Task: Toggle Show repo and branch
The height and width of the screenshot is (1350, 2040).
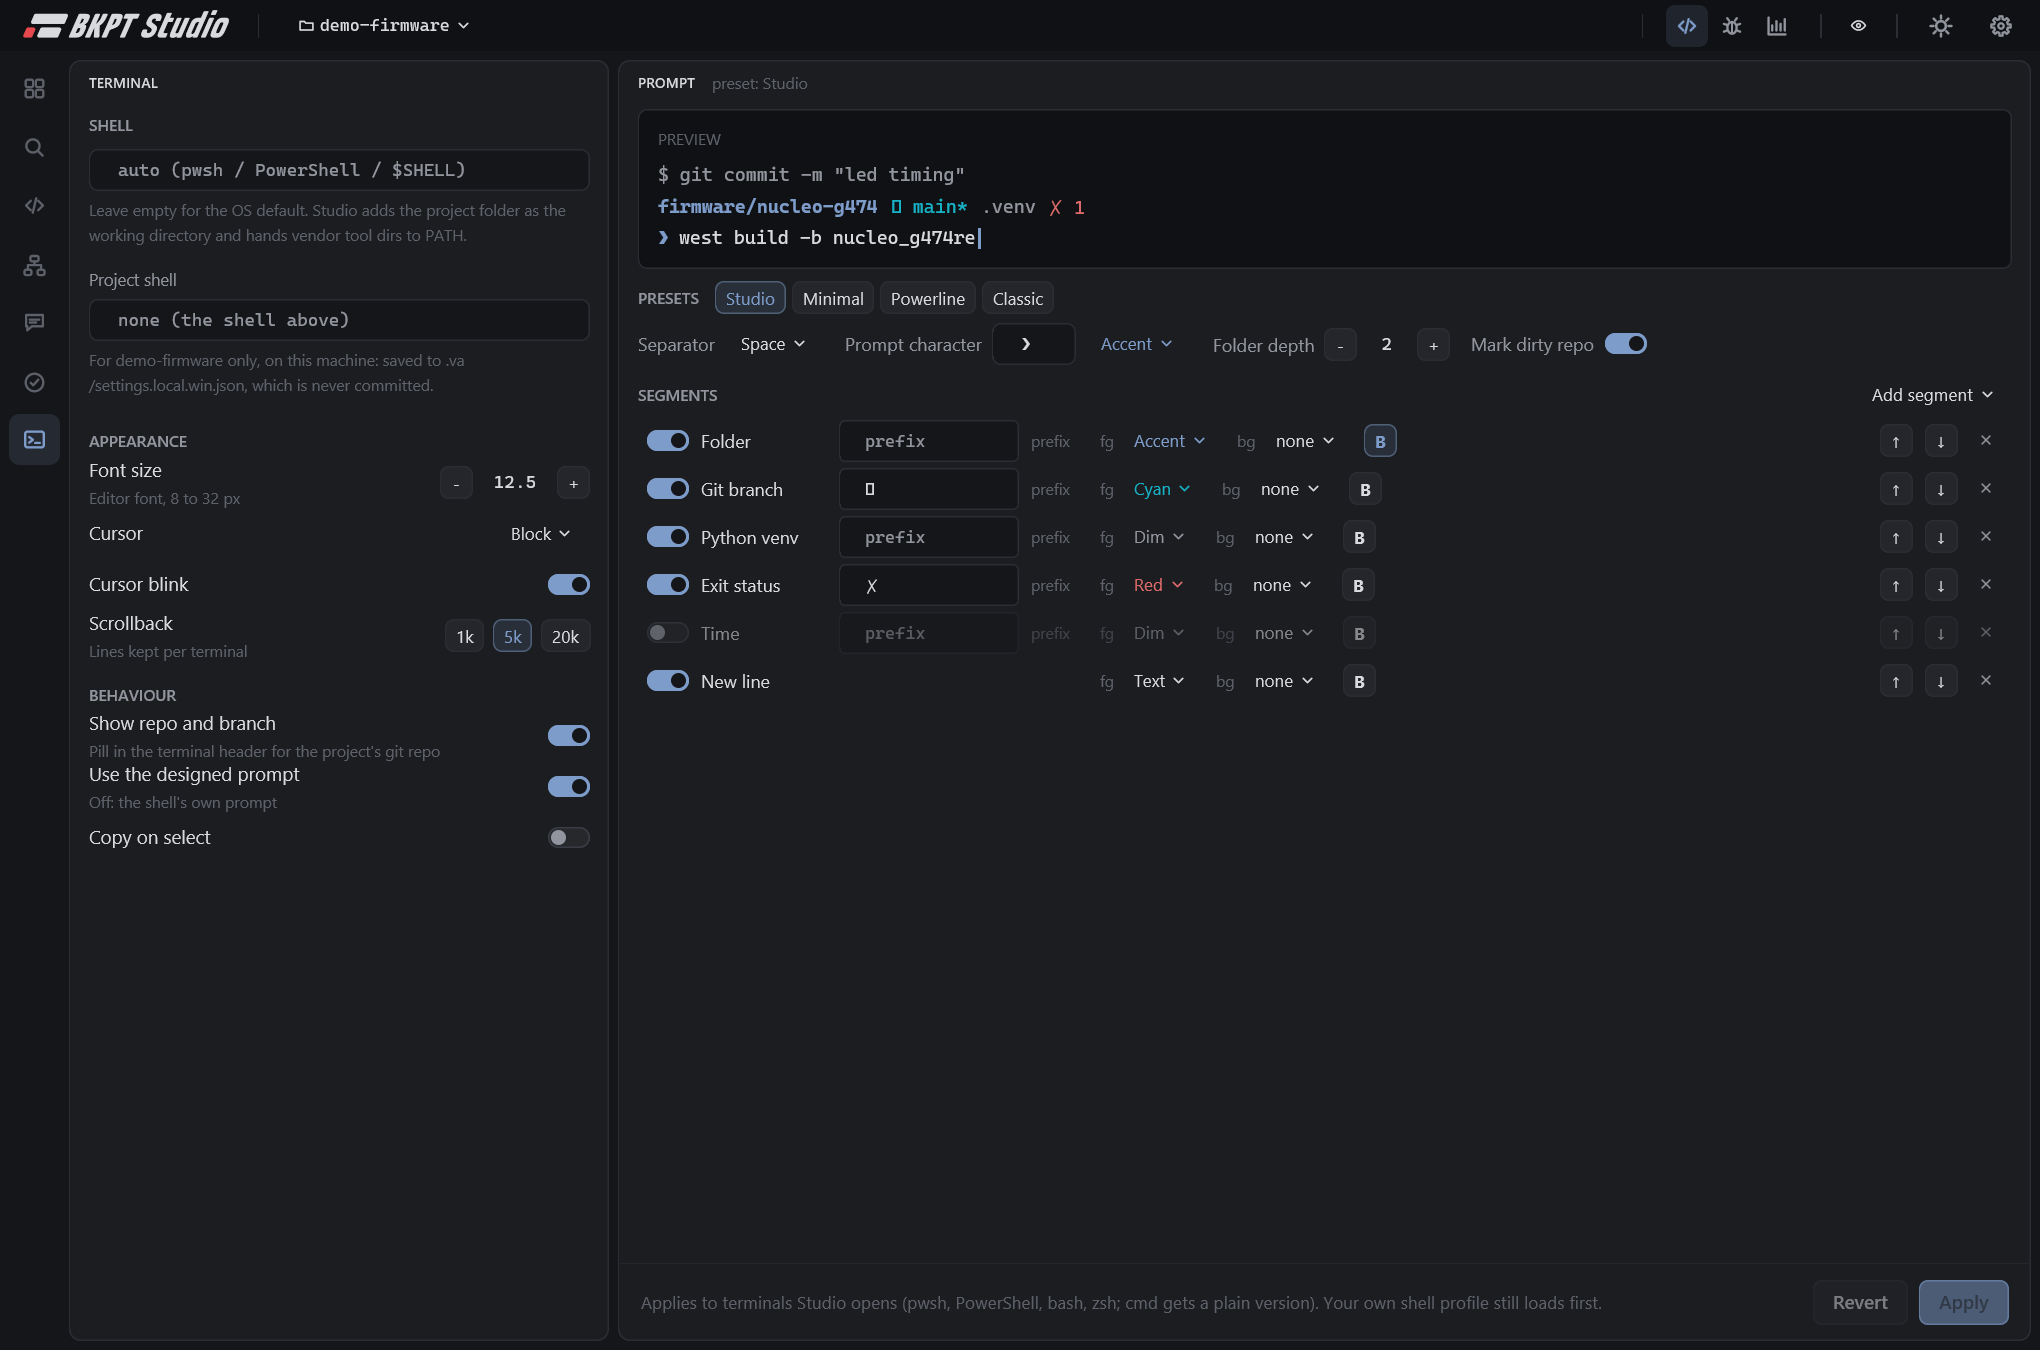Action: pyautogui.click(x=569, y=736)
